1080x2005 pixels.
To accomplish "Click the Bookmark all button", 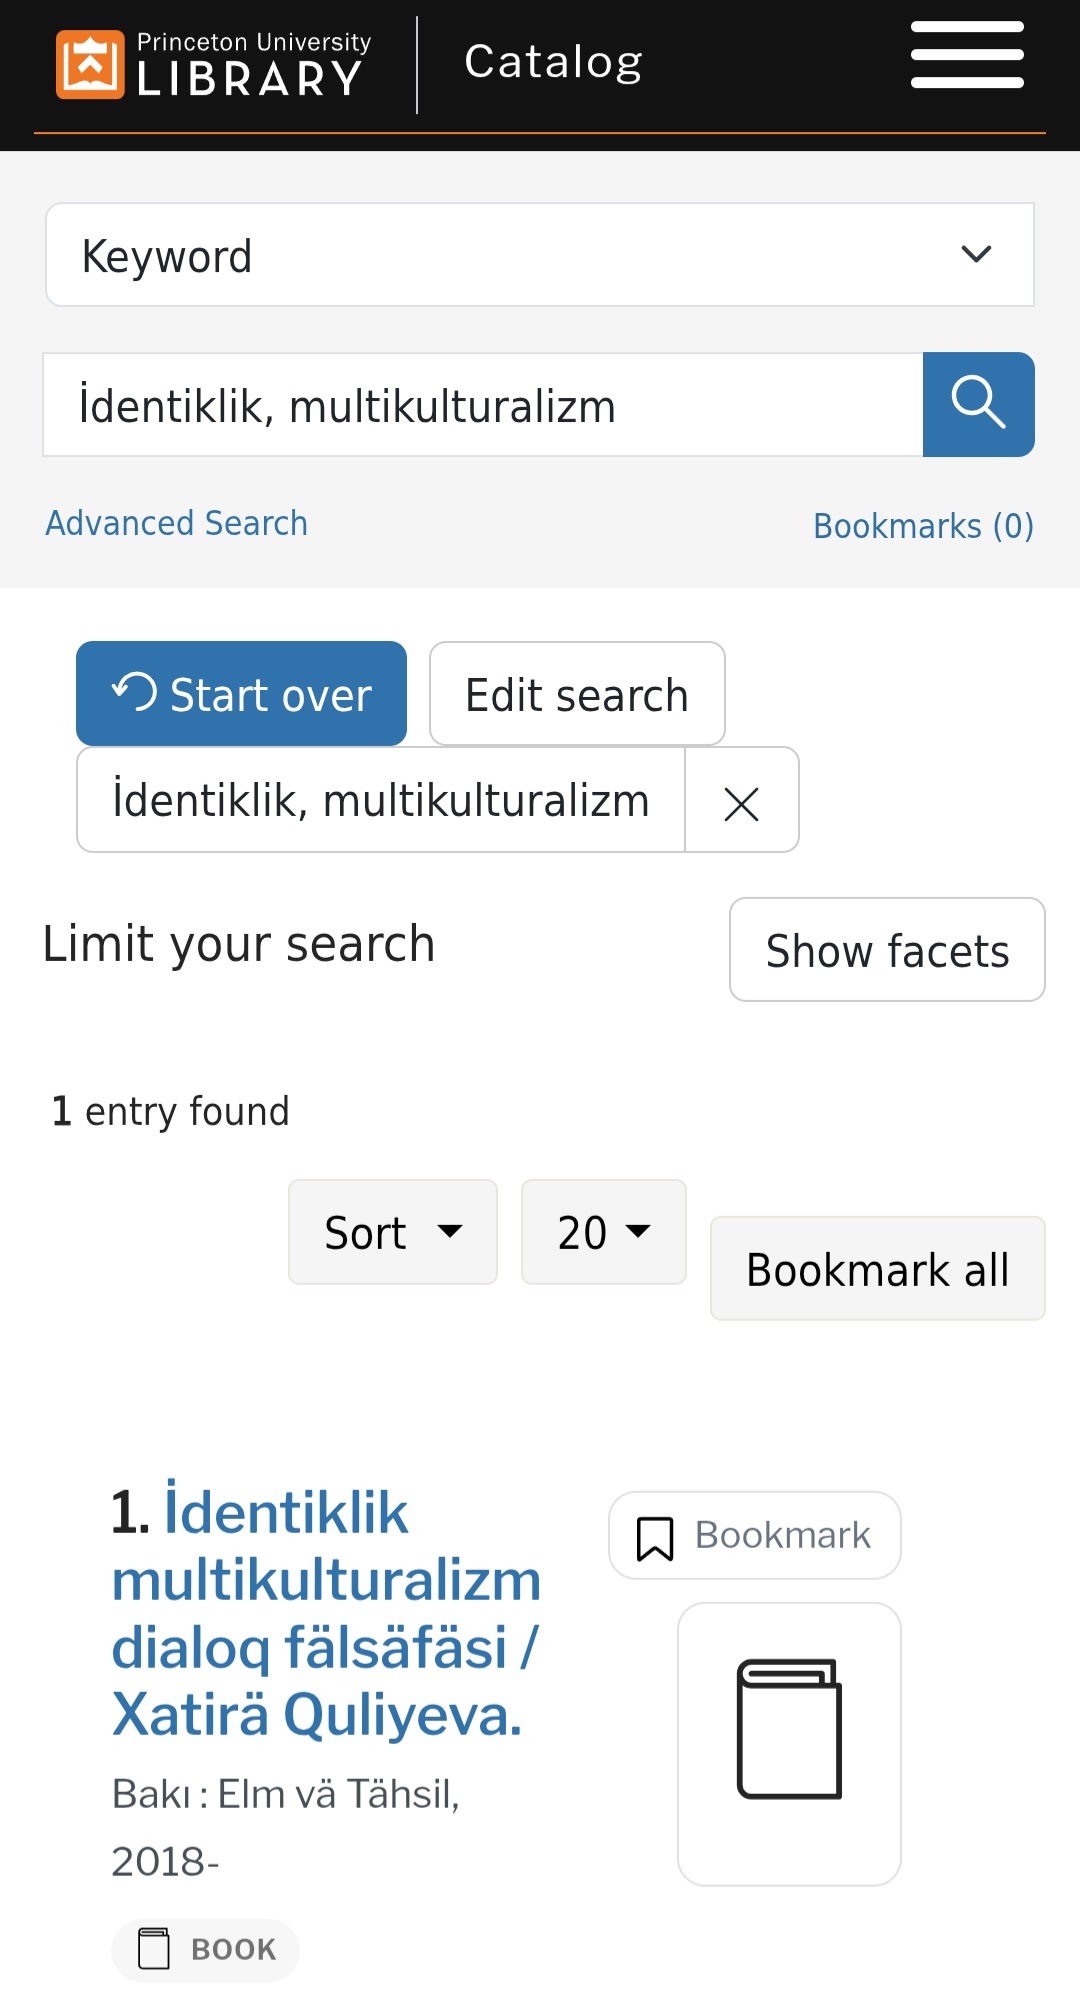I will point(877,1269).
